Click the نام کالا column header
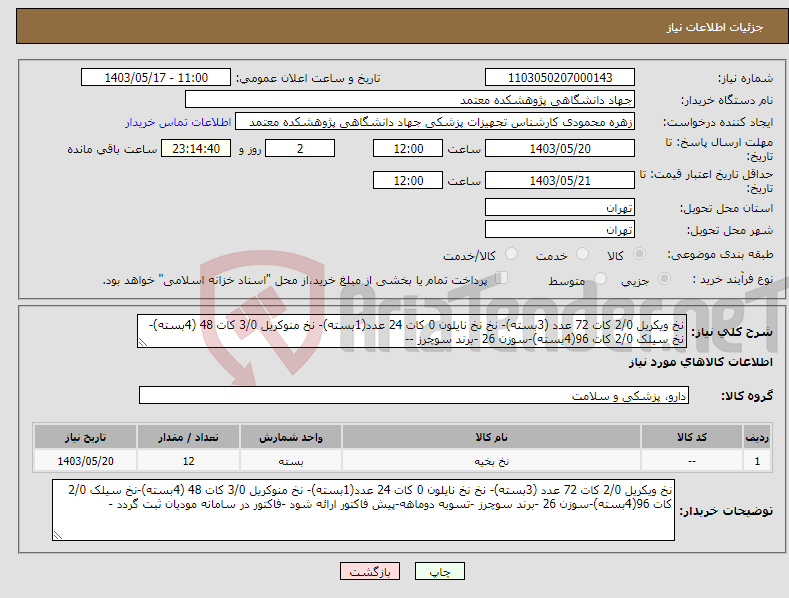Image resolution: width=789 pixels, height=598 pixels. 491,437
